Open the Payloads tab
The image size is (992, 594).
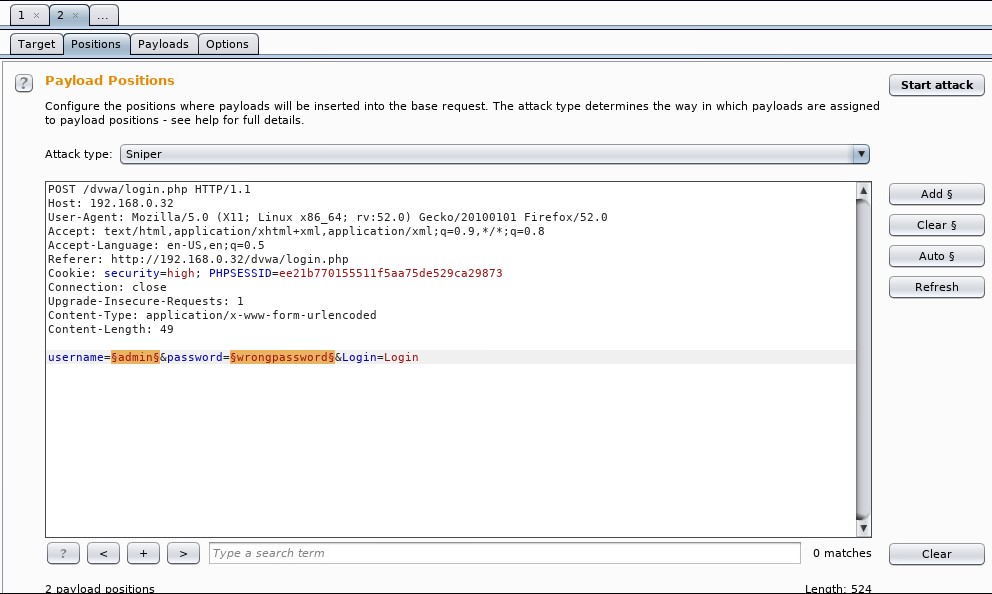click(x=163, y=44)
